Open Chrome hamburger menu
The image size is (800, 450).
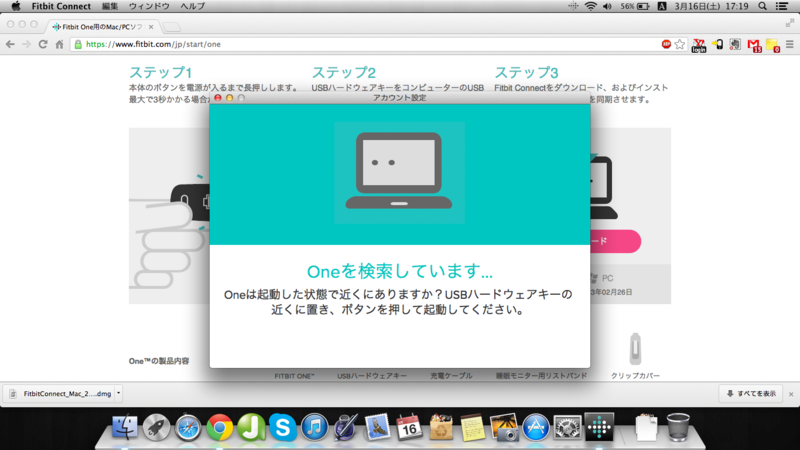click(x=790, y=44)
